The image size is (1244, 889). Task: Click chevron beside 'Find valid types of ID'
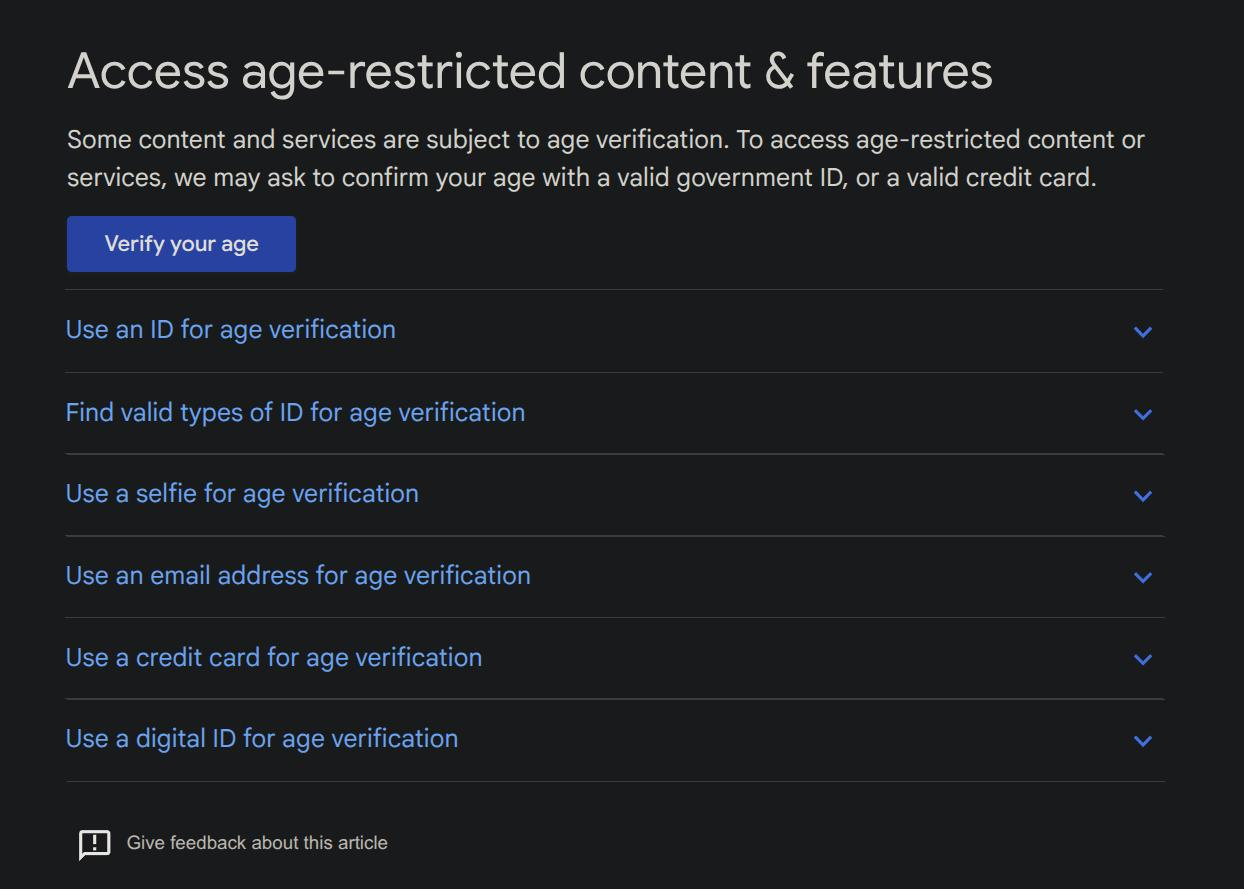tap(1142, 414)
